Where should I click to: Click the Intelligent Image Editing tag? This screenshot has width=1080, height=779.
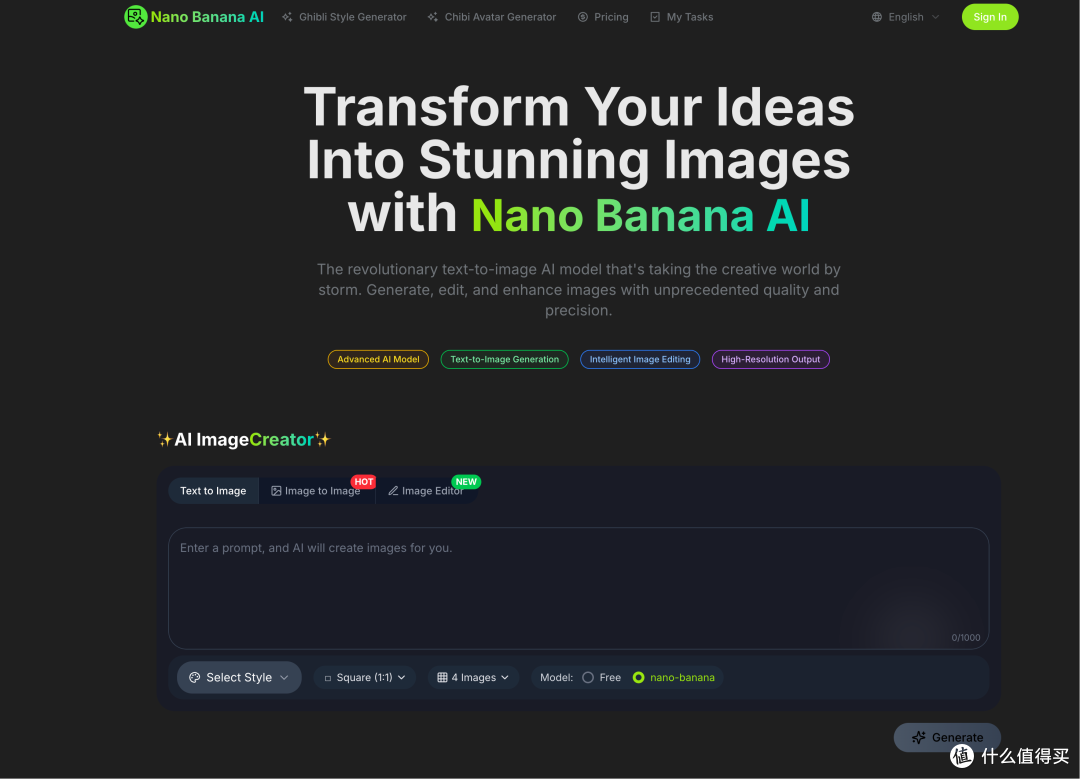point(640,360)
